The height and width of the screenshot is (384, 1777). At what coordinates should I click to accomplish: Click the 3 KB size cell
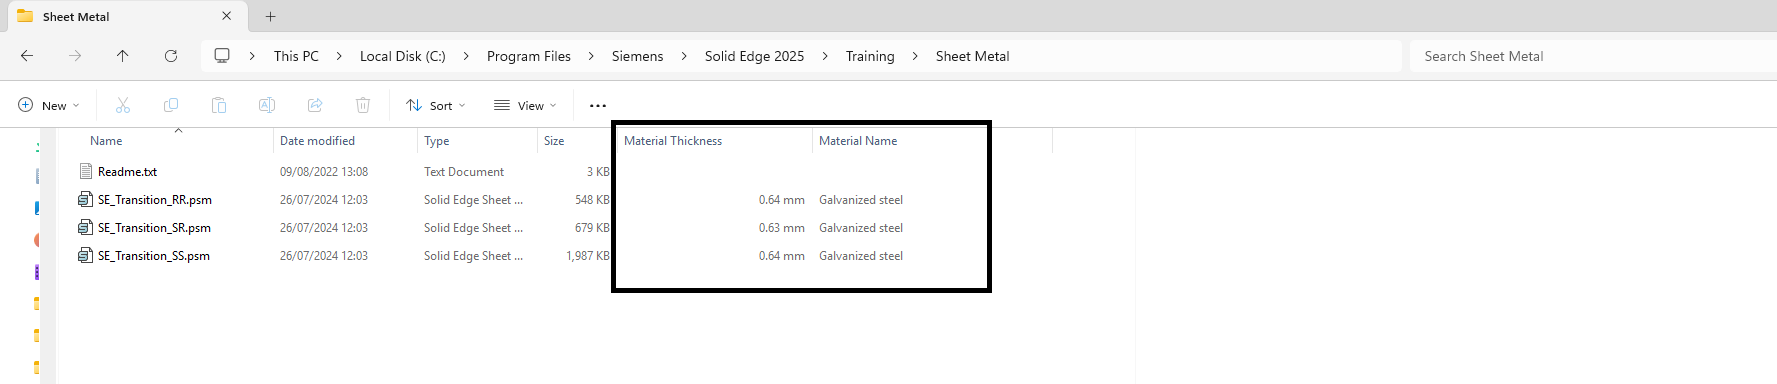coord(598,172)
